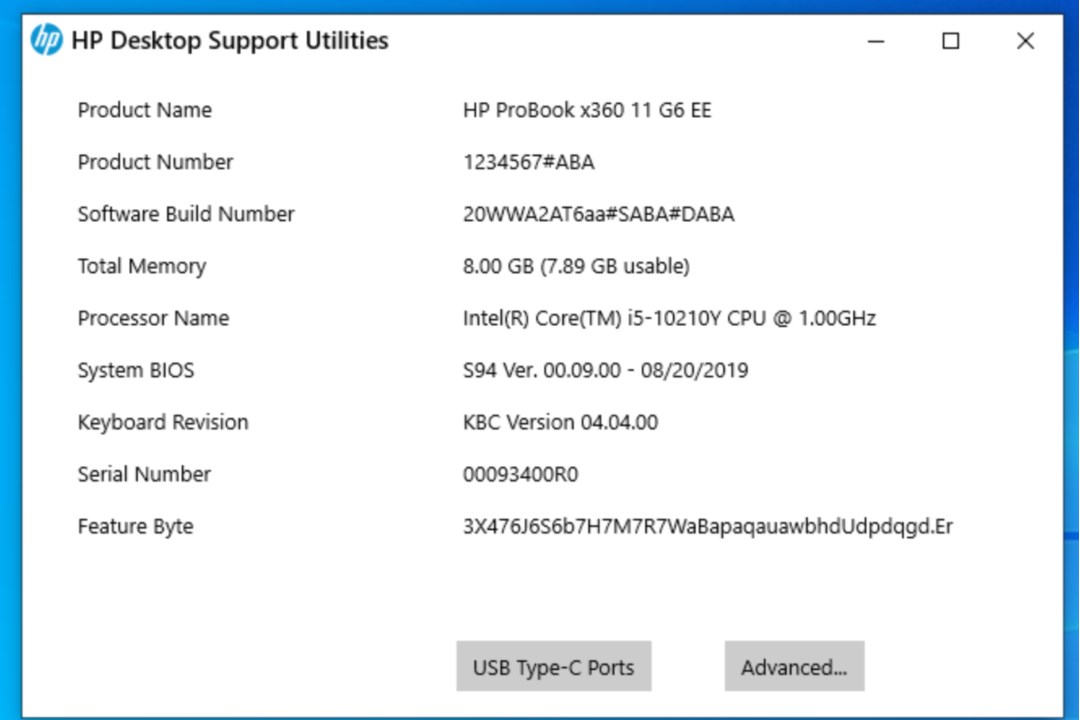Click the HP ProBook x360 11 G6 EE value
This screenshot has height=720, width=1080.
pos(587,110)
